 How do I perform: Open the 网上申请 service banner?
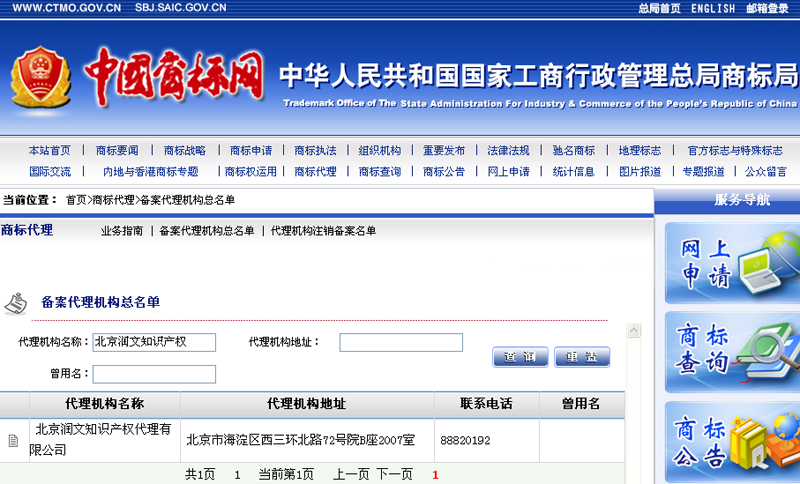(732, 263)
